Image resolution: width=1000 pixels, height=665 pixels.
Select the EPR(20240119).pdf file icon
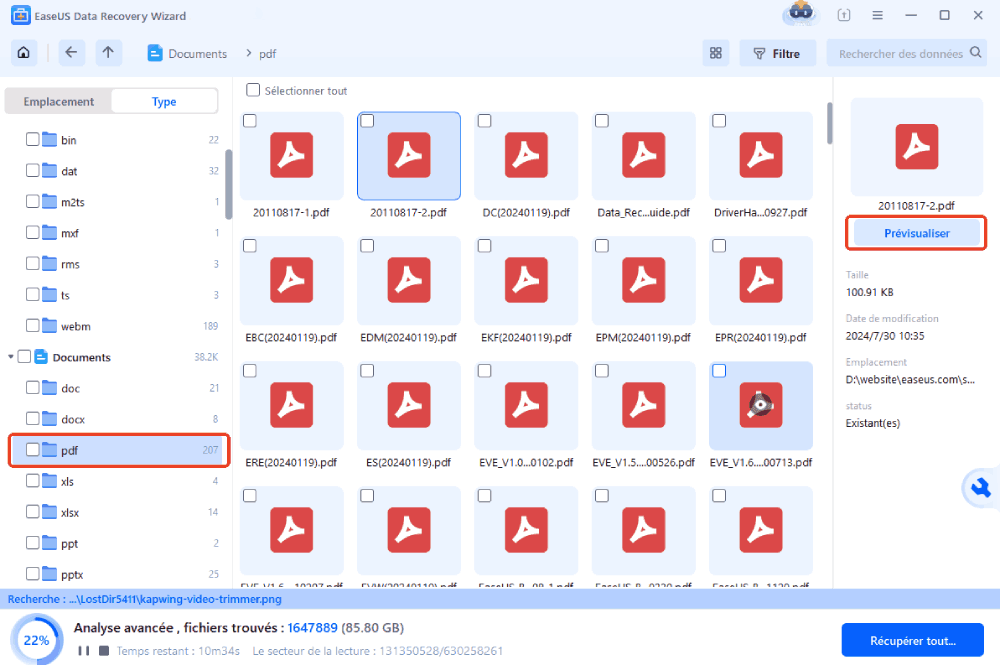pyautogui.click(x=761, y=280)
